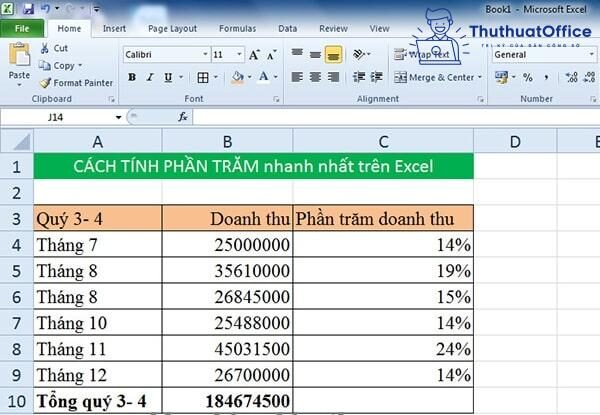
Task: Open Clipboard dialog launcher
Action: pos(111,99)
